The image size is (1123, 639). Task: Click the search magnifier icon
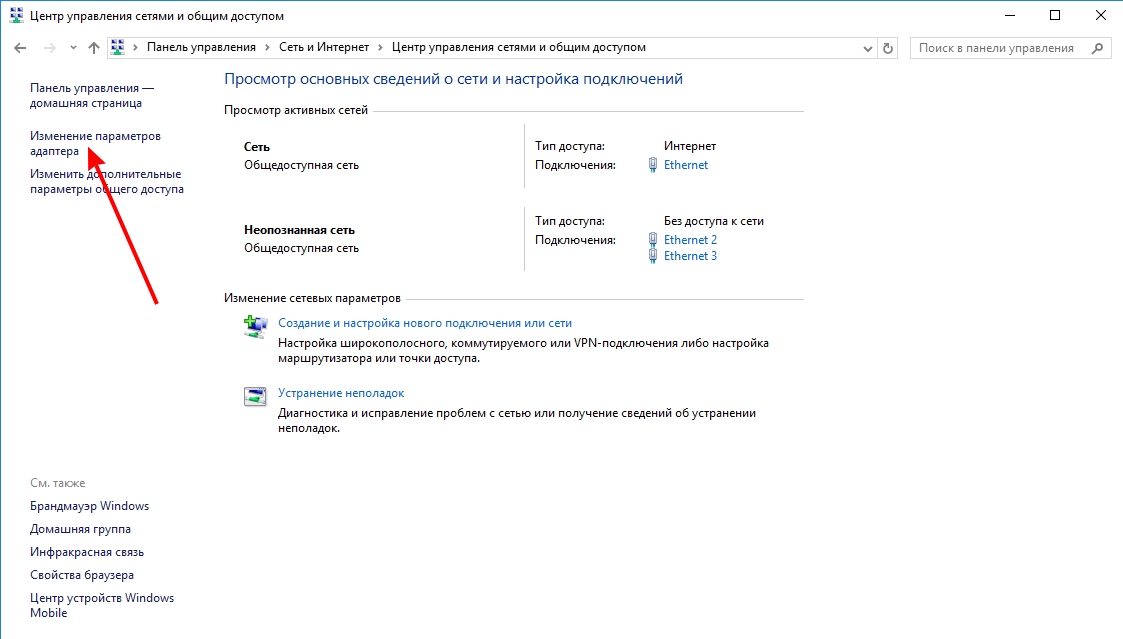click(x=1097, y=48)
